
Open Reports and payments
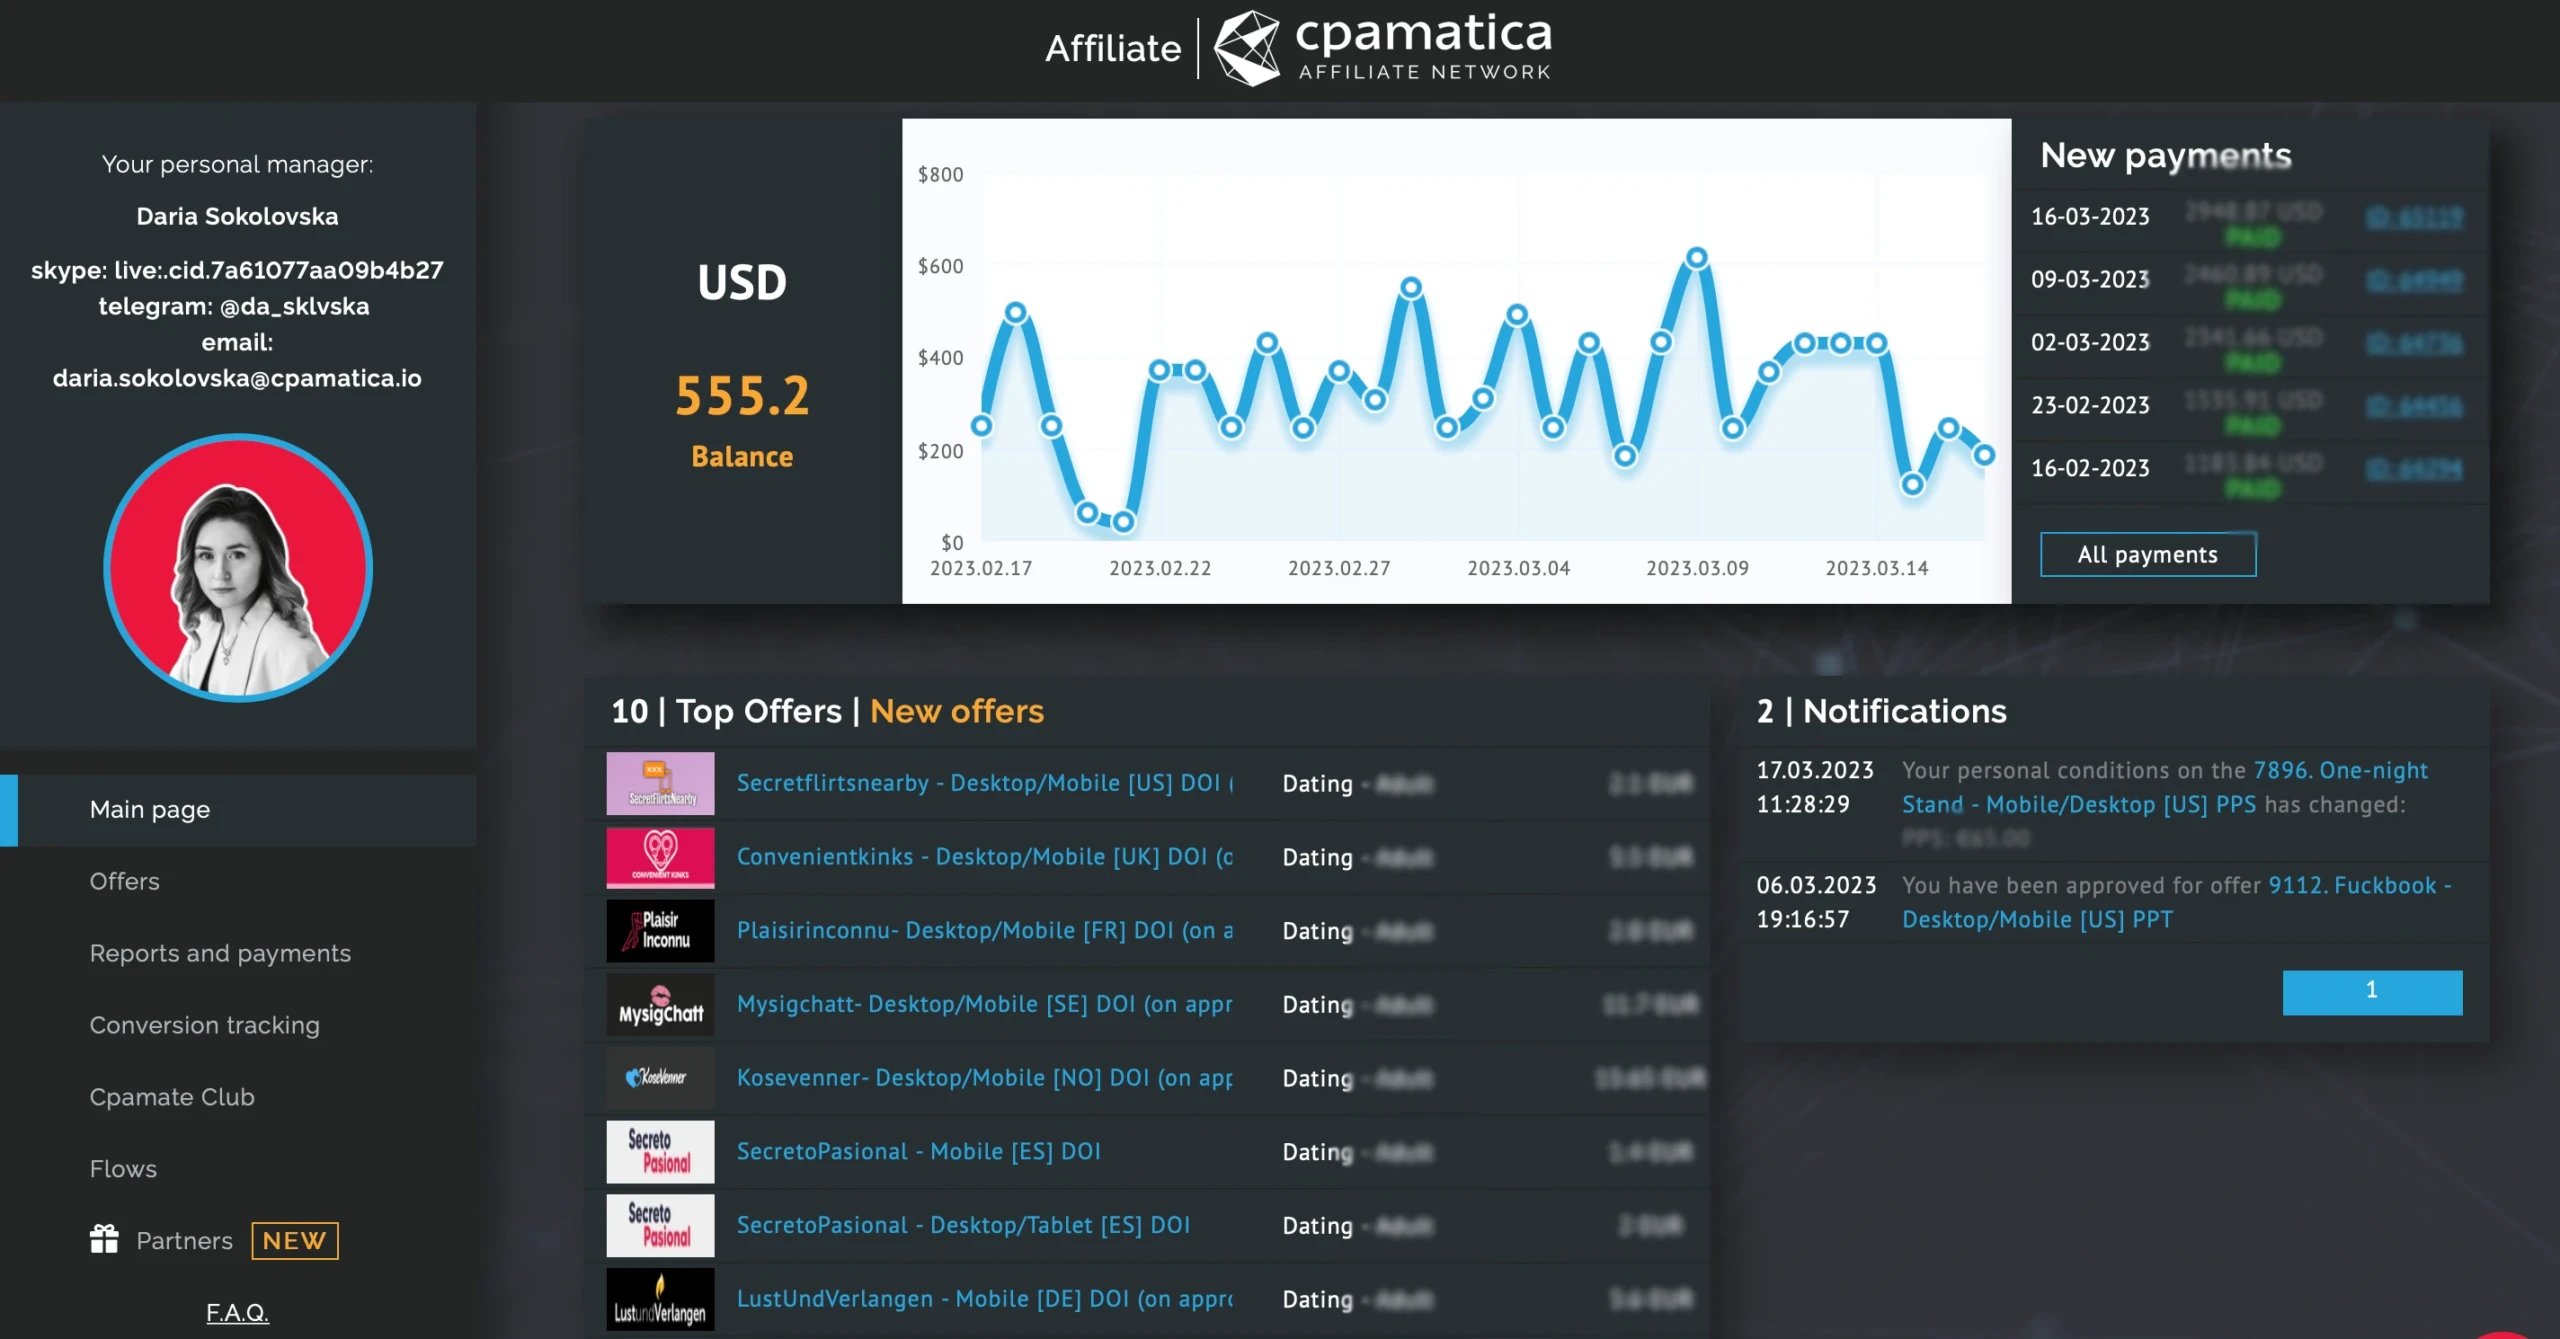click(x=220, y=953)
